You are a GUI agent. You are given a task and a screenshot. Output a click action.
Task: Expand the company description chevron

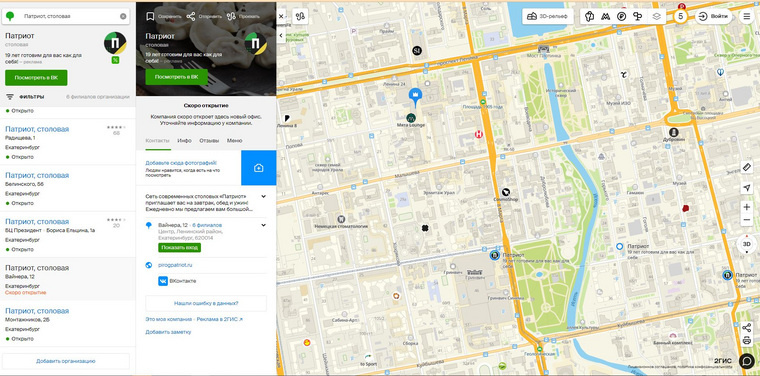click(263, 197)
